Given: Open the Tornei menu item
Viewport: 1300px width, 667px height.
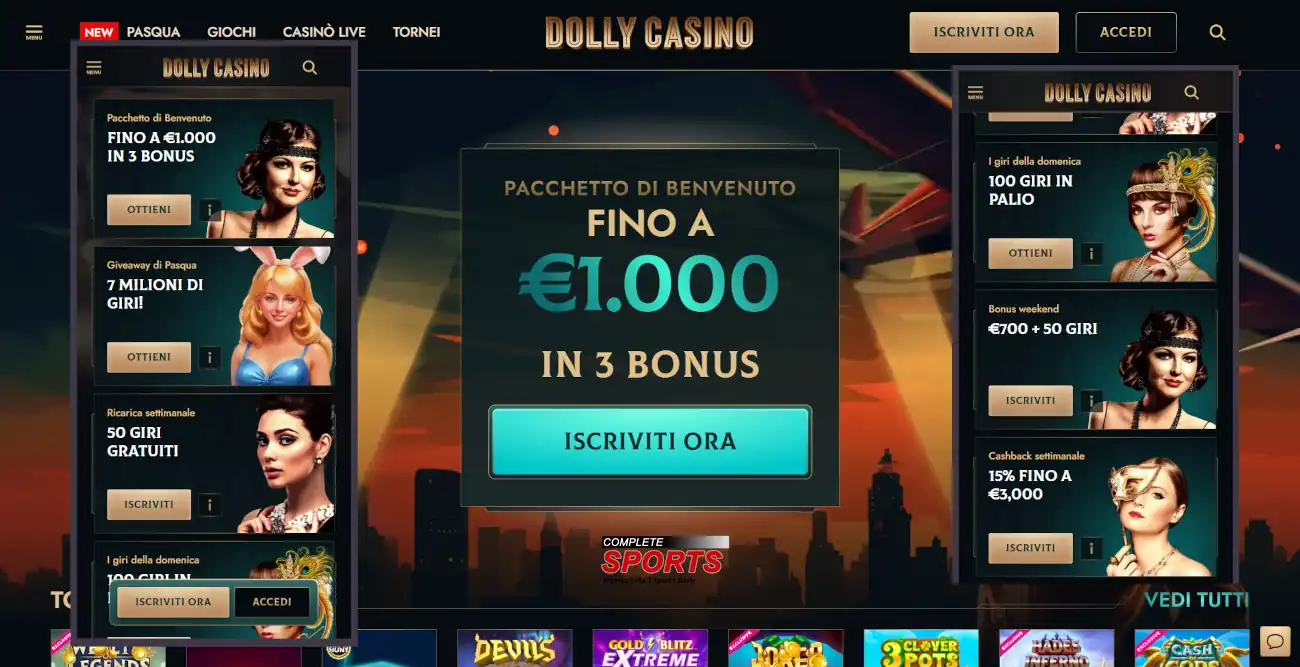Looking at the screenshot, I should 416,32.
